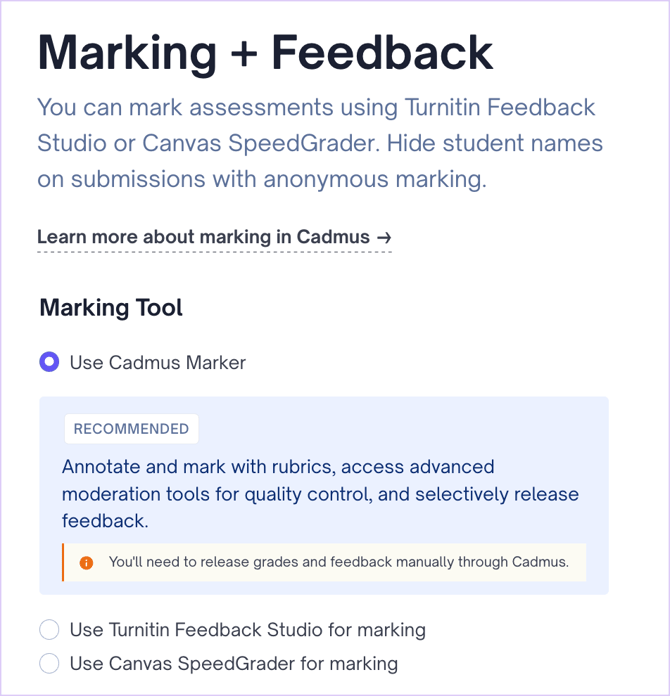
Task: Click the orange info icon in the warning
Action: 86,563
